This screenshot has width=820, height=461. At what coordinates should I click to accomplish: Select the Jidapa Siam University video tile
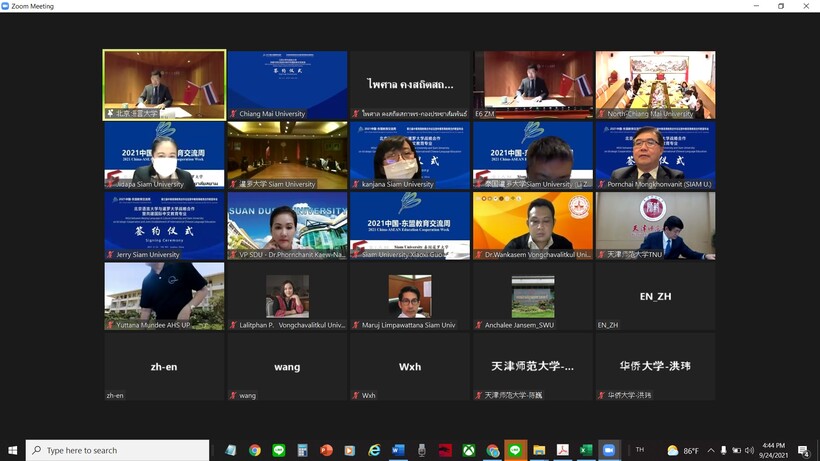(x=164, y=155)
